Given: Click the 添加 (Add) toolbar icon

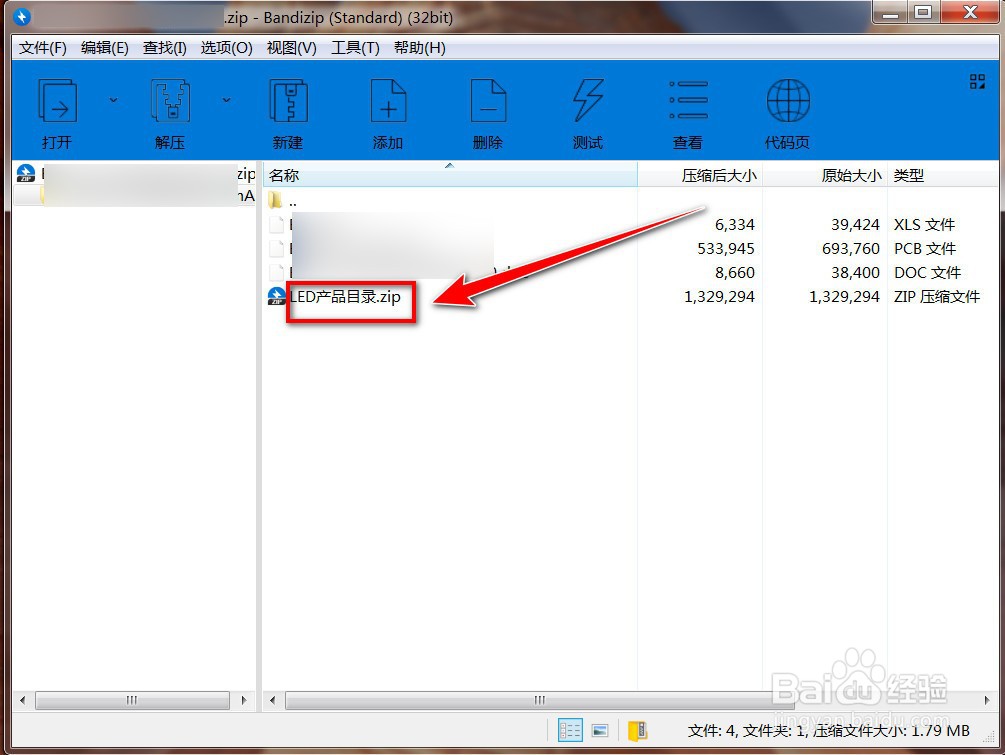Looking at the screenshot, I should 388,101.
